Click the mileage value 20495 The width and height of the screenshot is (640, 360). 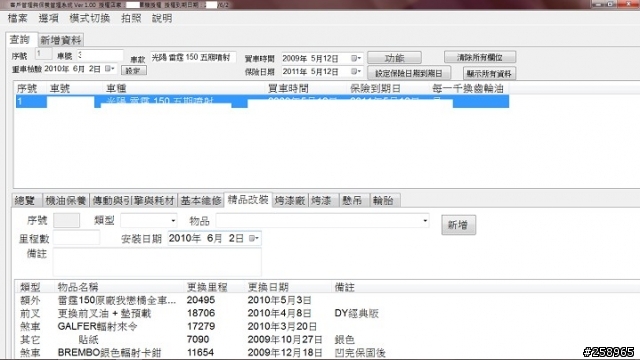point(201,300)
